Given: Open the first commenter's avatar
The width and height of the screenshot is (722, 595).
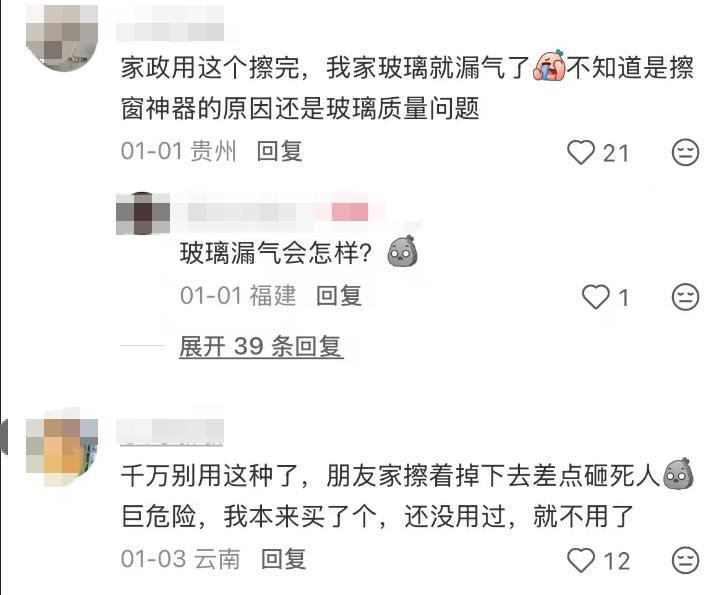Looking at the screenshot, I should 62,37.
